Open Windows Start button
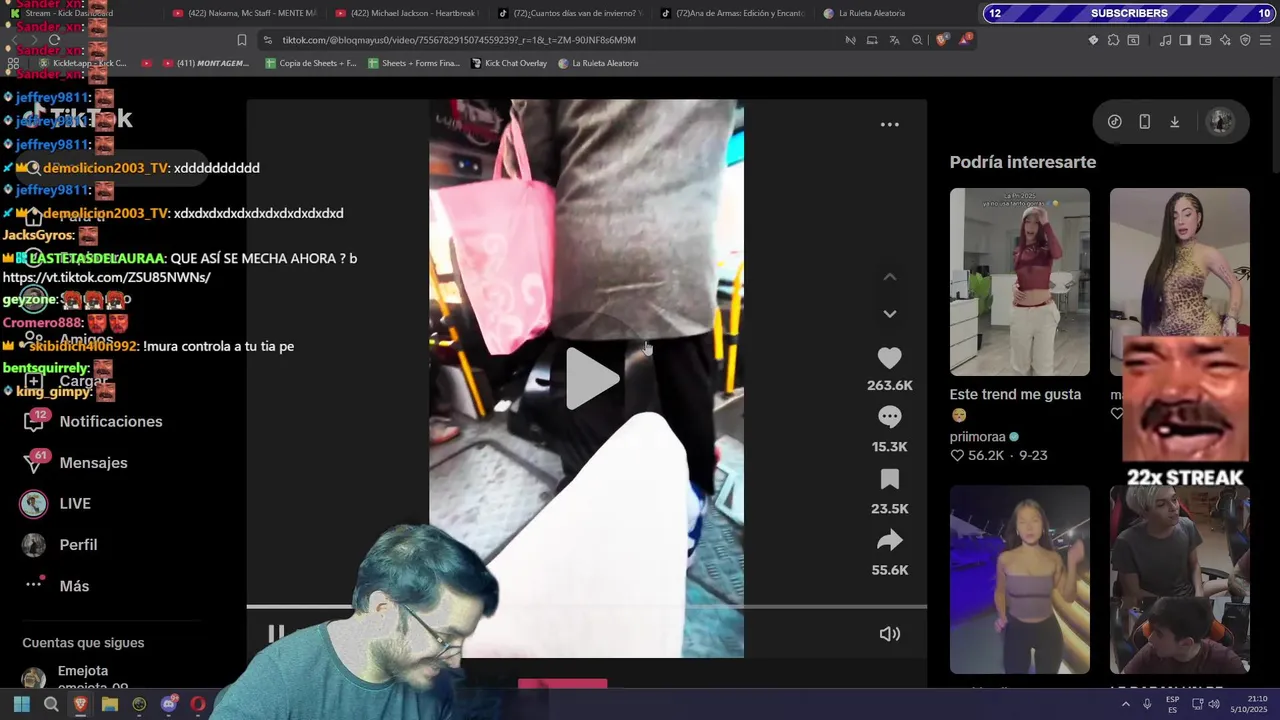Viewport: 1280px width, 720px height. click(21, 704)
